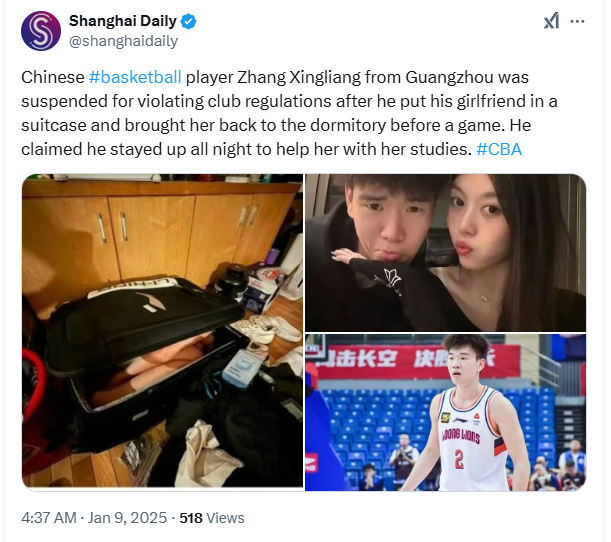This screenshot has width=611, height=542.
Task: Click the tweet body text
Action: pos(289,113)
